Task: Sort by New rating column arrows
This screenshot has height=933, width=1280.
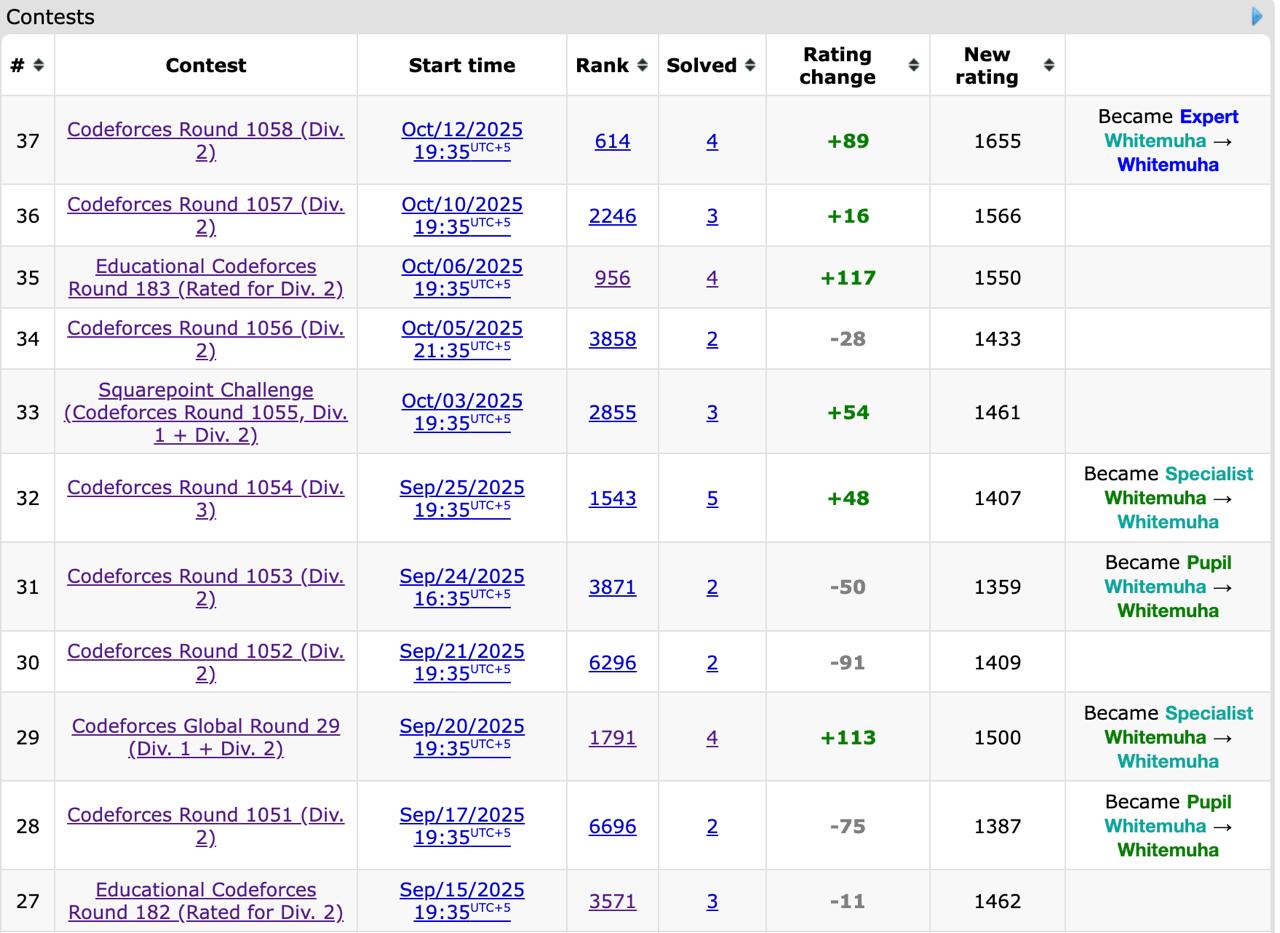Action: tap(1048, 65)
